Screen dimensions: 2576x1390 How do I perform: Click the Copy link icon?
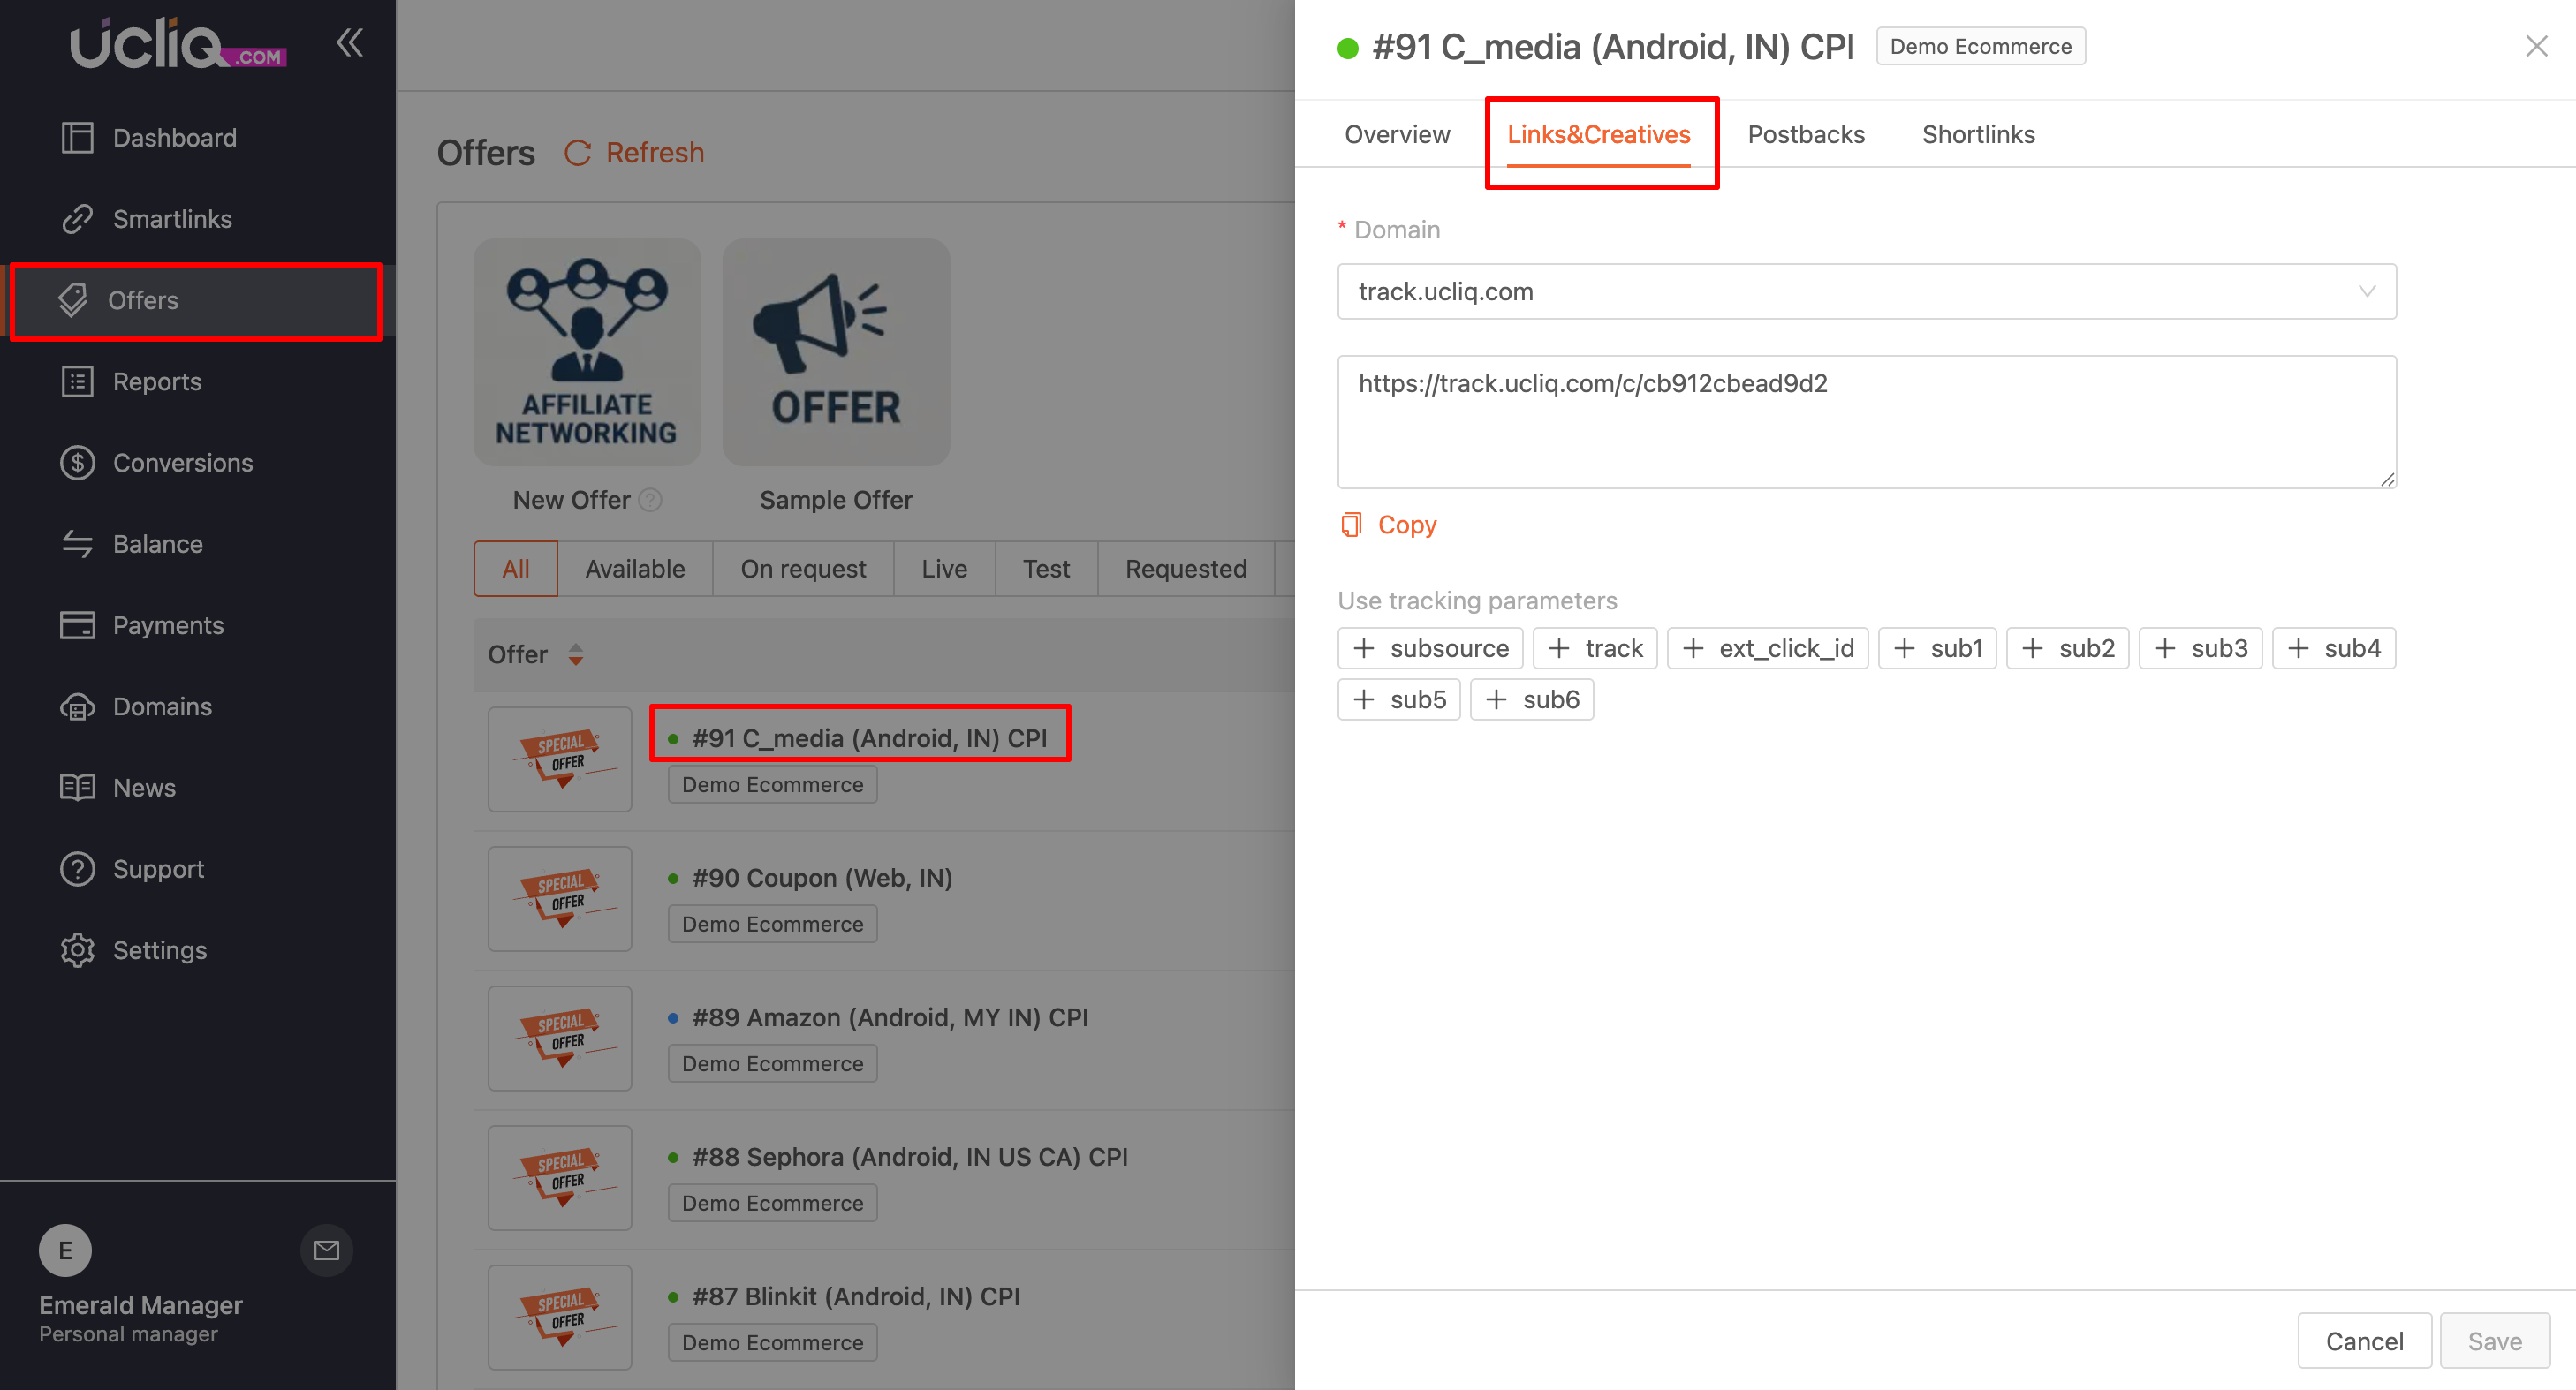click(1351, 525)
